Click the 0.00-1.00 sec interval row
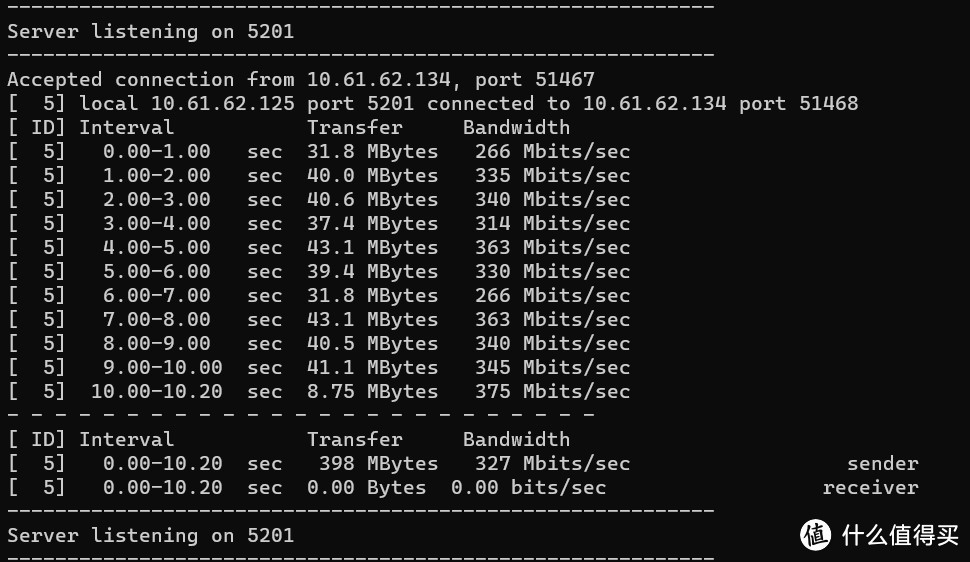970x562 pixels. pos(319,152)
